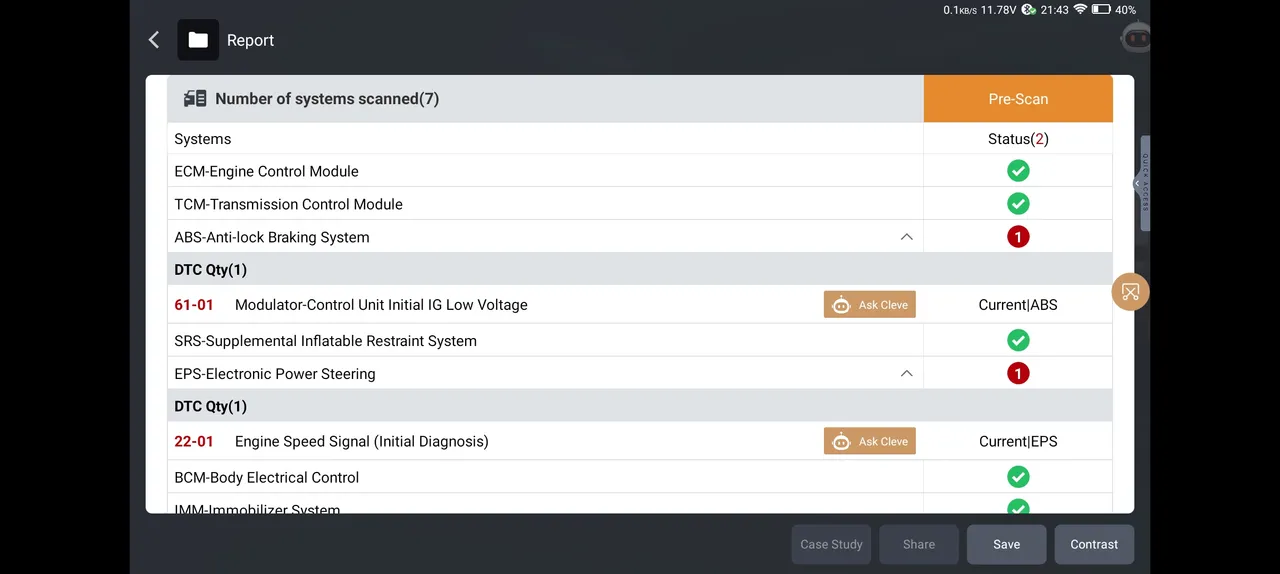The image size is (1280, 574).
Task: Select the Pre-Scan tab
Action: tap(1018, 99)
